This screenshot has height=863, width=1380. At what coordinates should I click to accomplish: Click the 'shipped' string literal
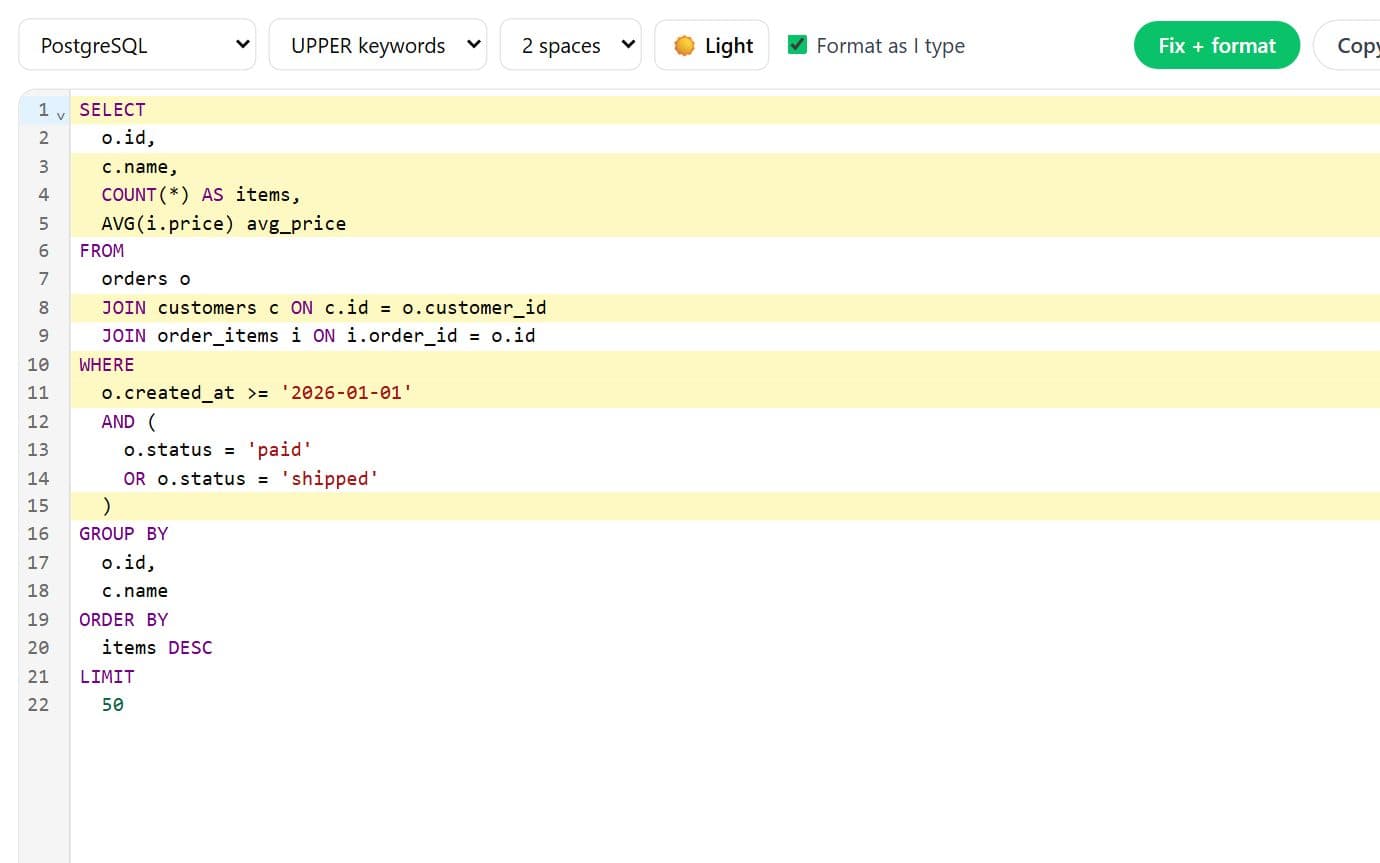point(329,478)
